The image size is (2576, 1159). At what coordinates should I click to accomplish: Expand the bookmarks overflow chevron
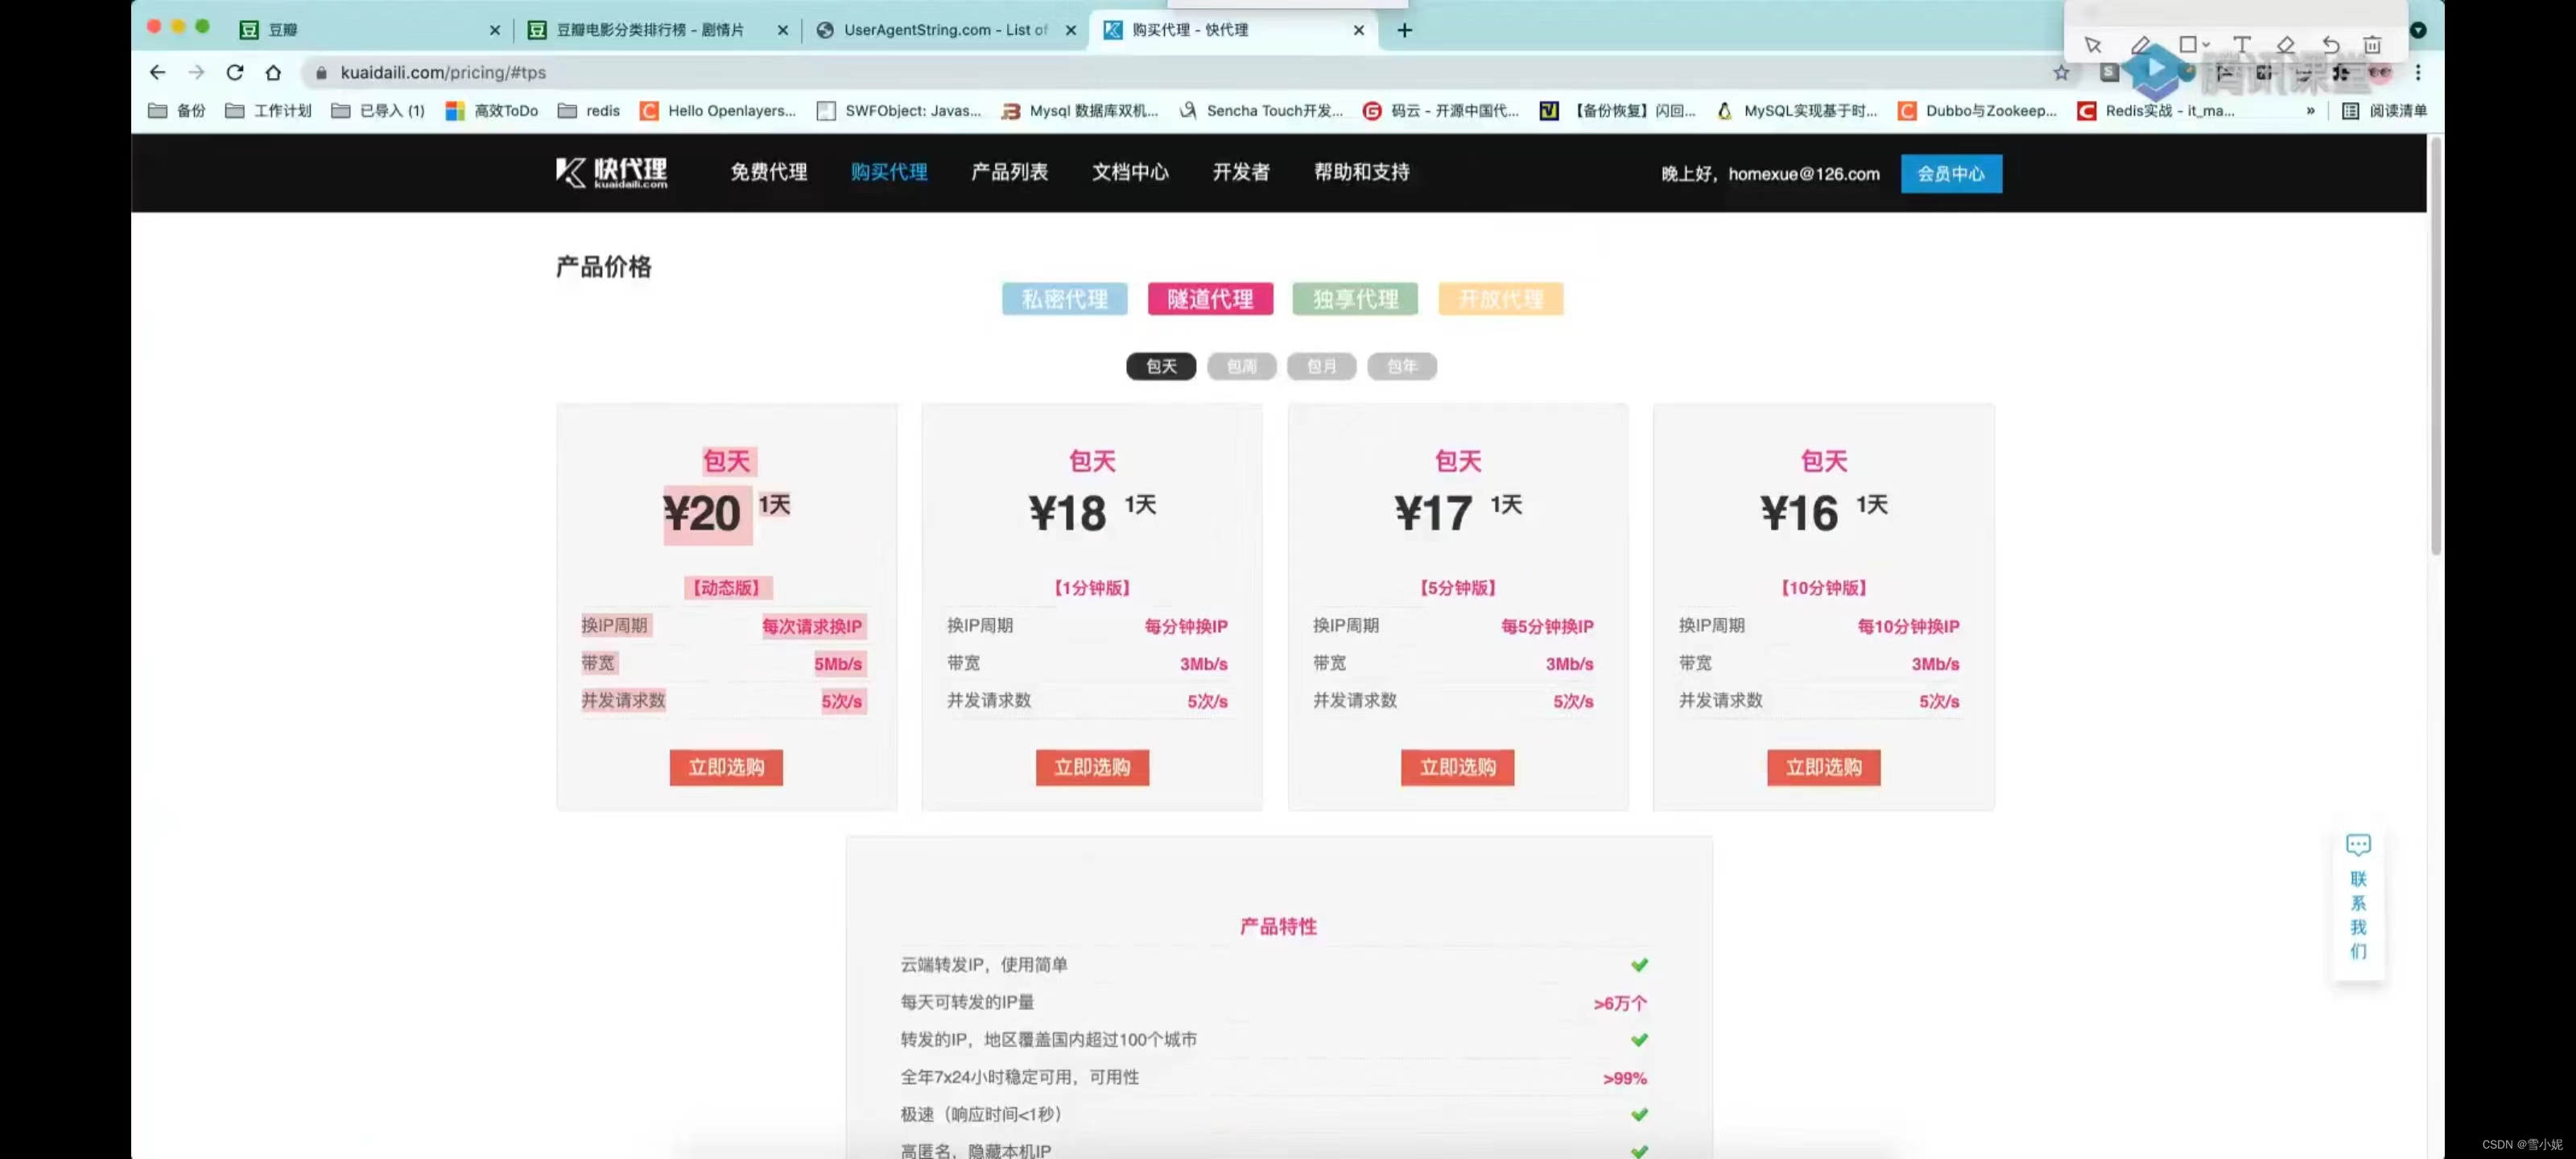click(2310, 111)
